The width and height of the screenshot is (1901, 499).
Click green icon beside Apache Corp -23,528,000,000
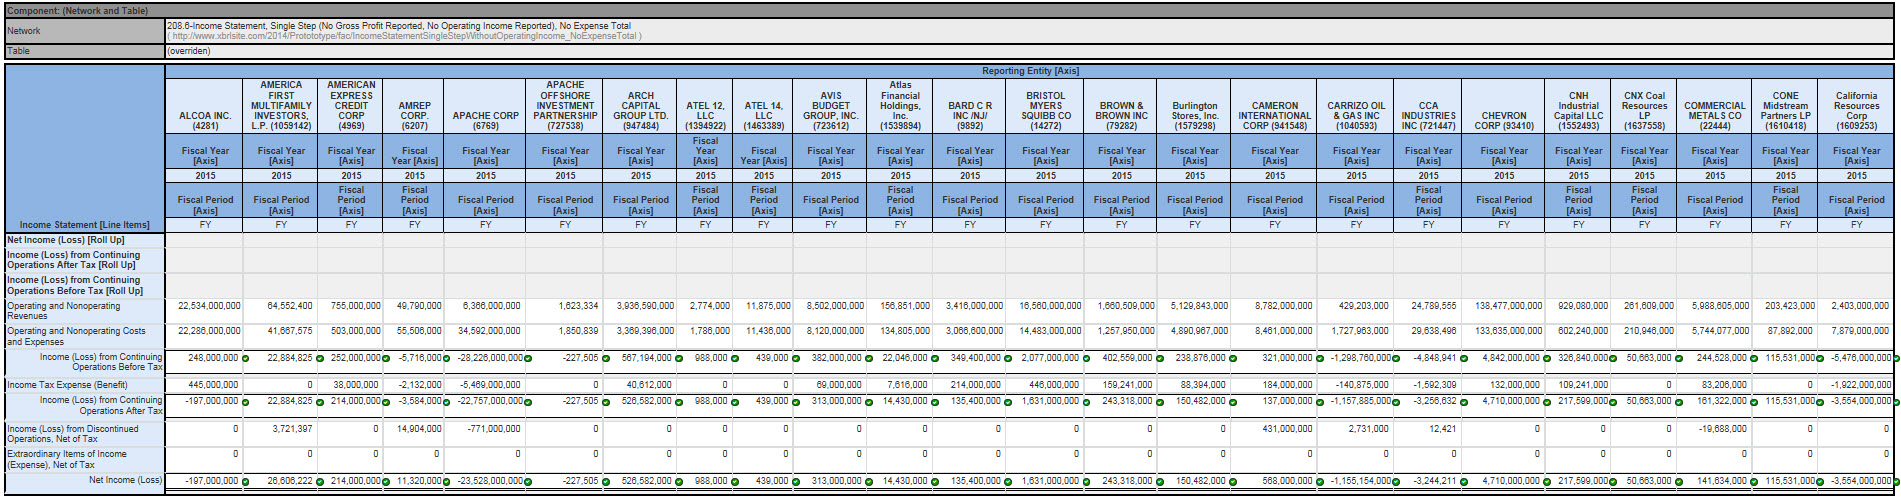click(x=528, y=482)
